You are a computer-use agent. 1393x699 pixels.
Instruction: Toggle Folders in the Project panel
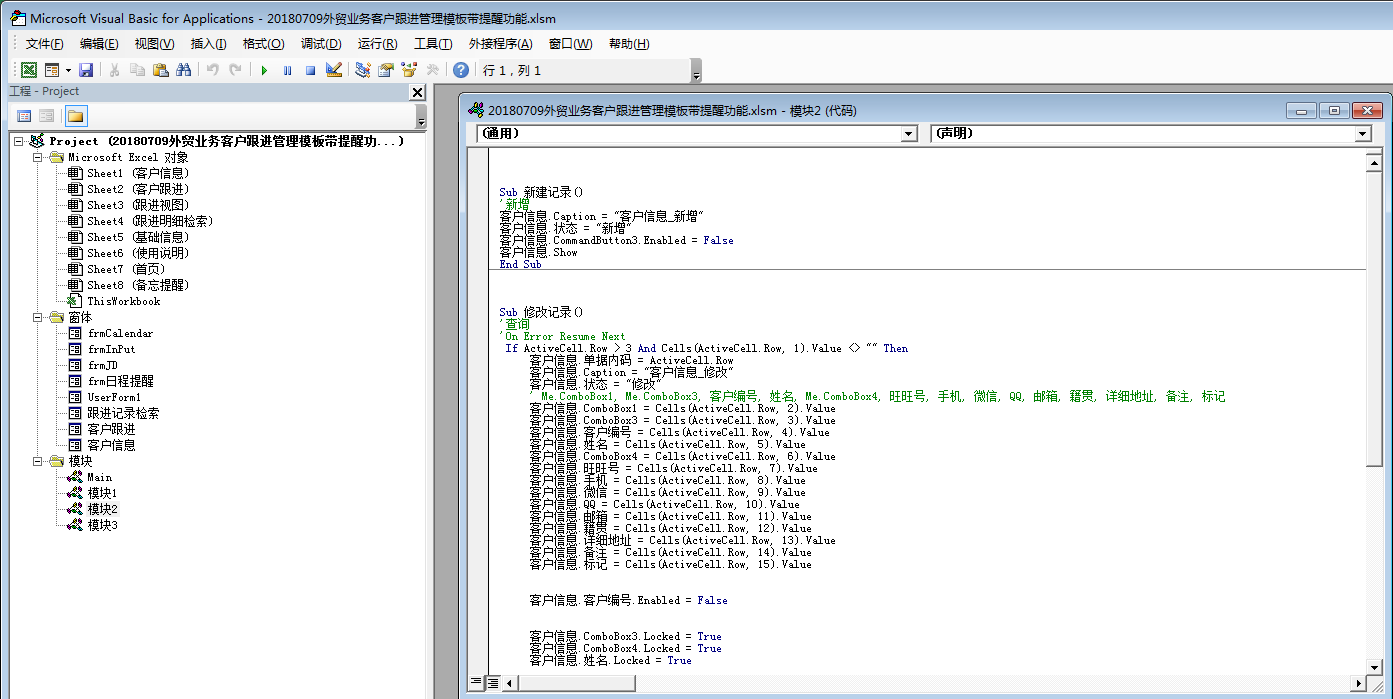point(76,116)
